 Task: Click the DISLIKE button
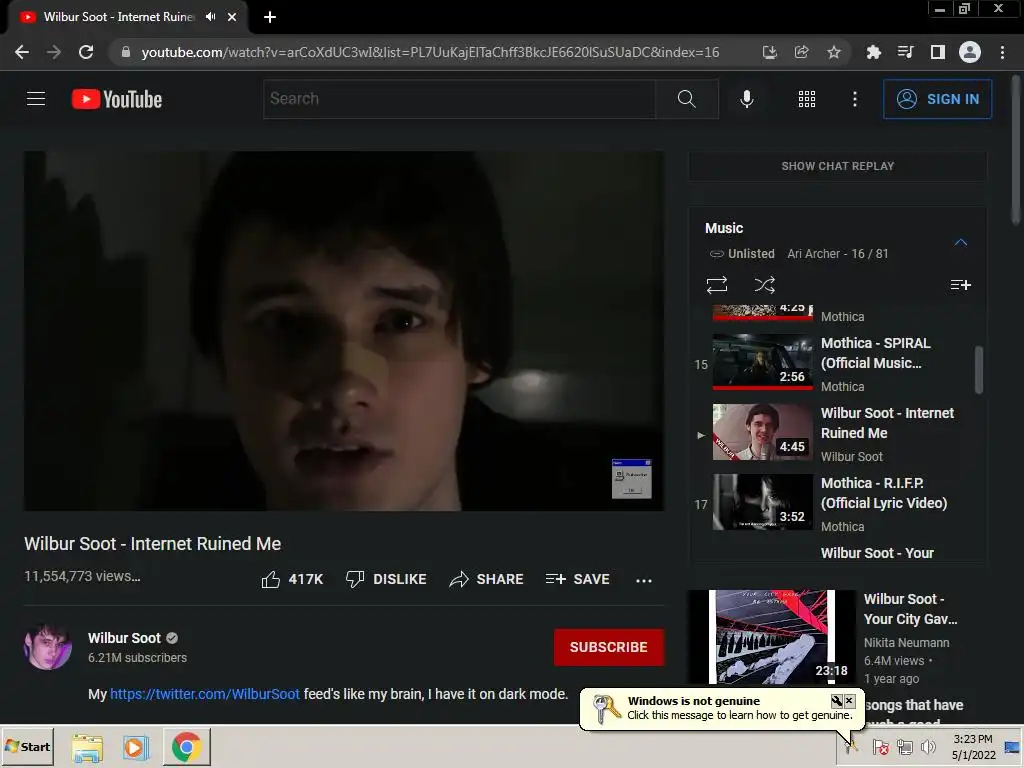click(386, 579)
